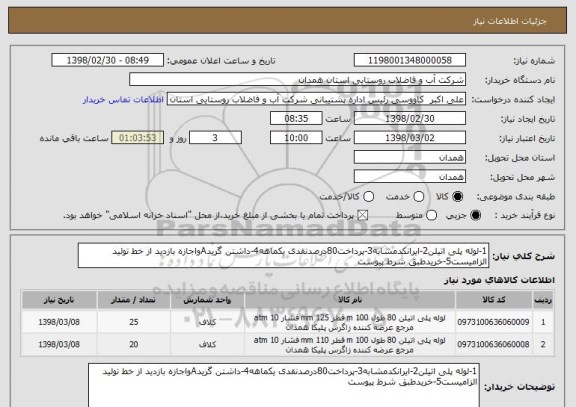
Task: Click the واحد شمارش column header
Action: (x=208, y=300)
